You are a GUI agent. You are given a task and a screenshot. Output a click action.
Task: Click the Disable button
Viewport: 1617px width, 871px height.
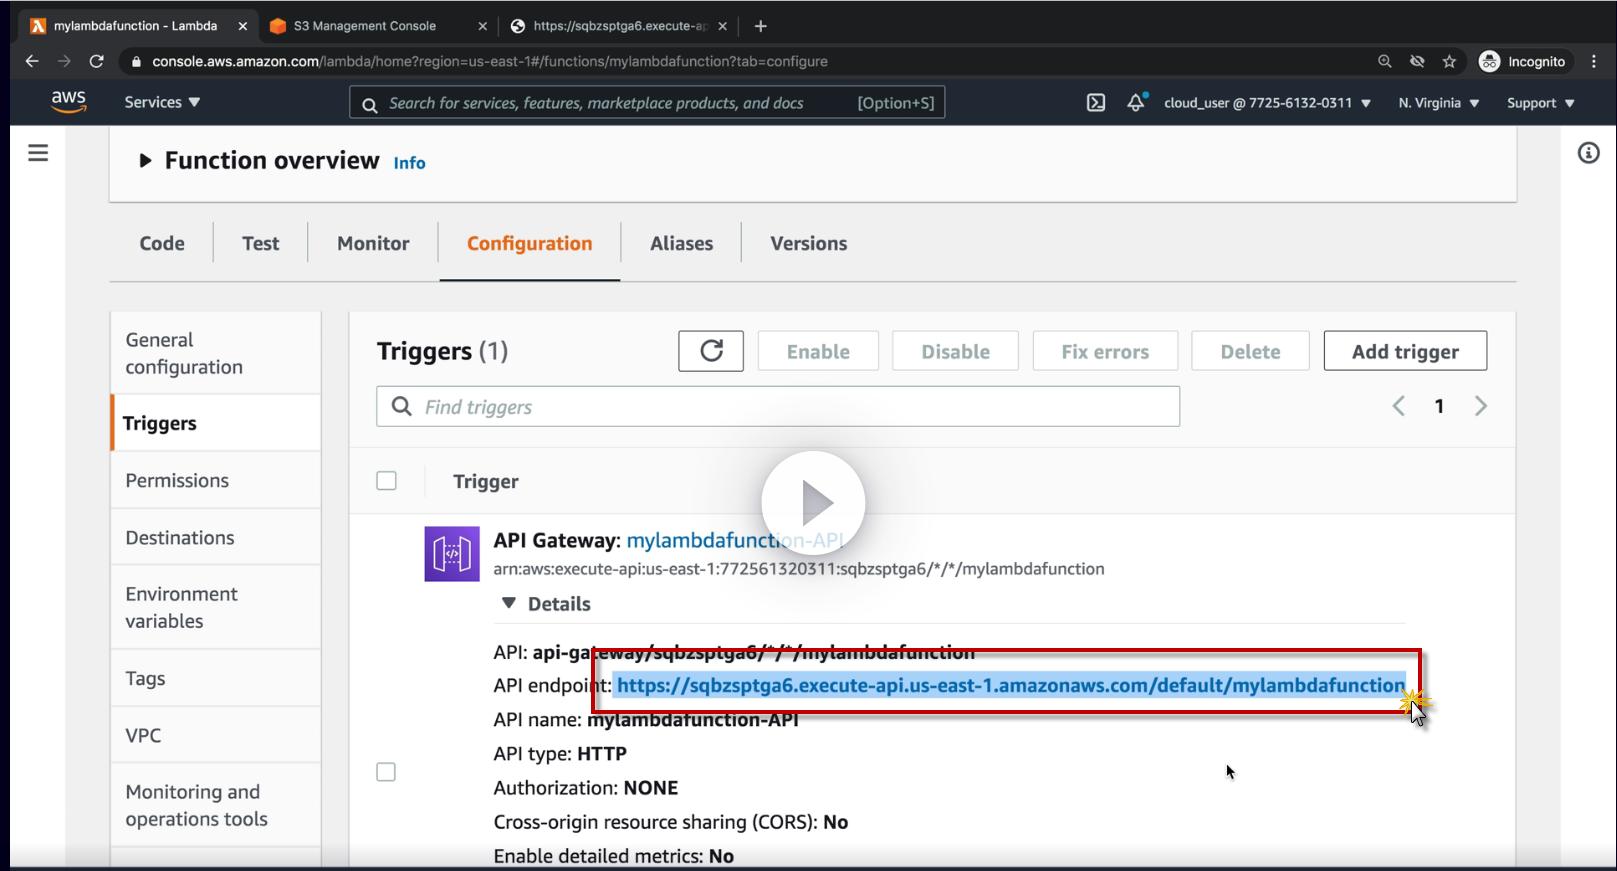tap(955, 351)
